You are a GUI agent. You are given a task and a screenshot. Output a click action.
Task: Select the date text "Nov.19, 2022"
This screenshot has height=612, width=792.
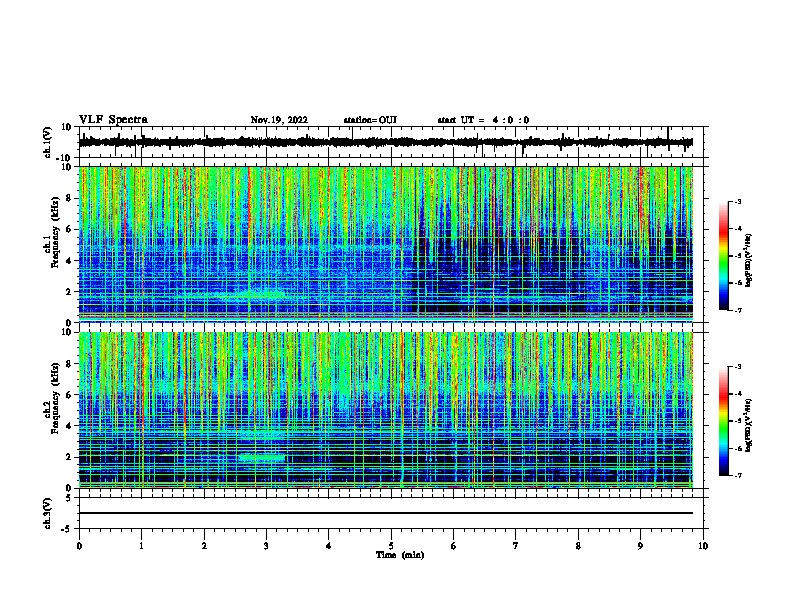[x=279, y=120]
